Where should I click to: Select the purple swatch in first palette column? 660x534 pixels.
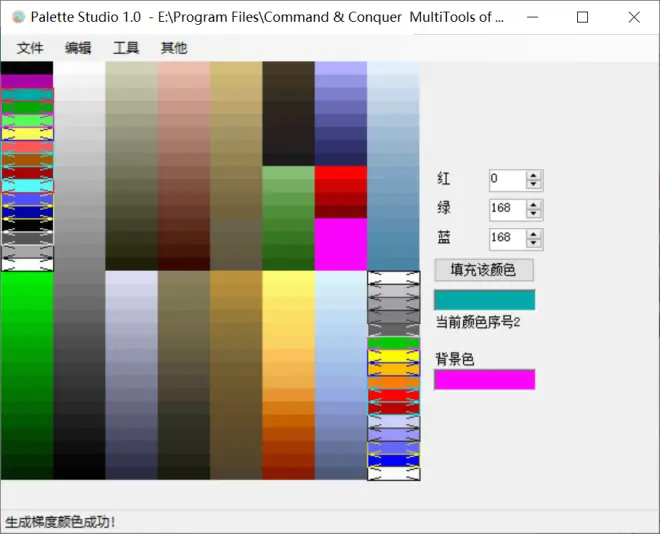tap(27, 81)
